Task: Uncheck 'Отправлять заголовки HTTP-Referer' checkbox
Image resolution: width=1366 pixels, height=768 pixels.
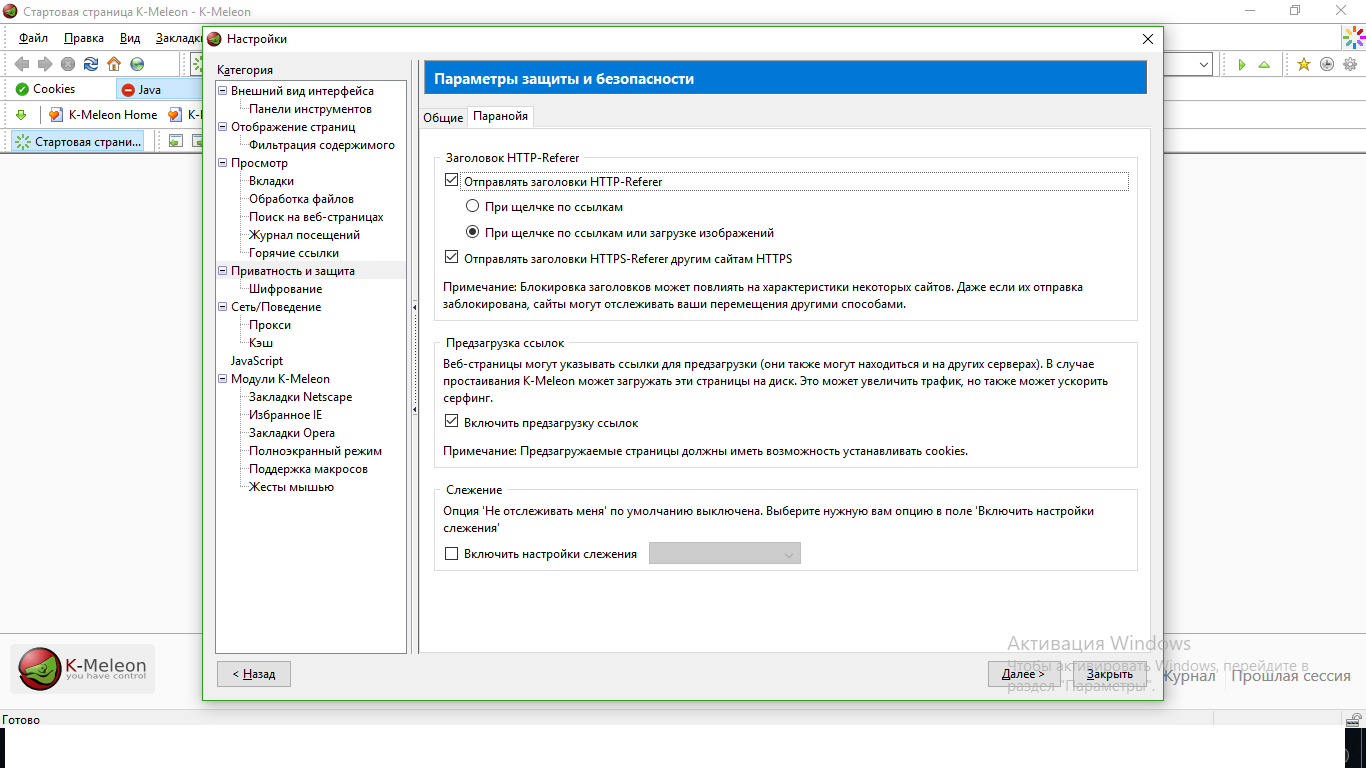Action: point(451,182)
